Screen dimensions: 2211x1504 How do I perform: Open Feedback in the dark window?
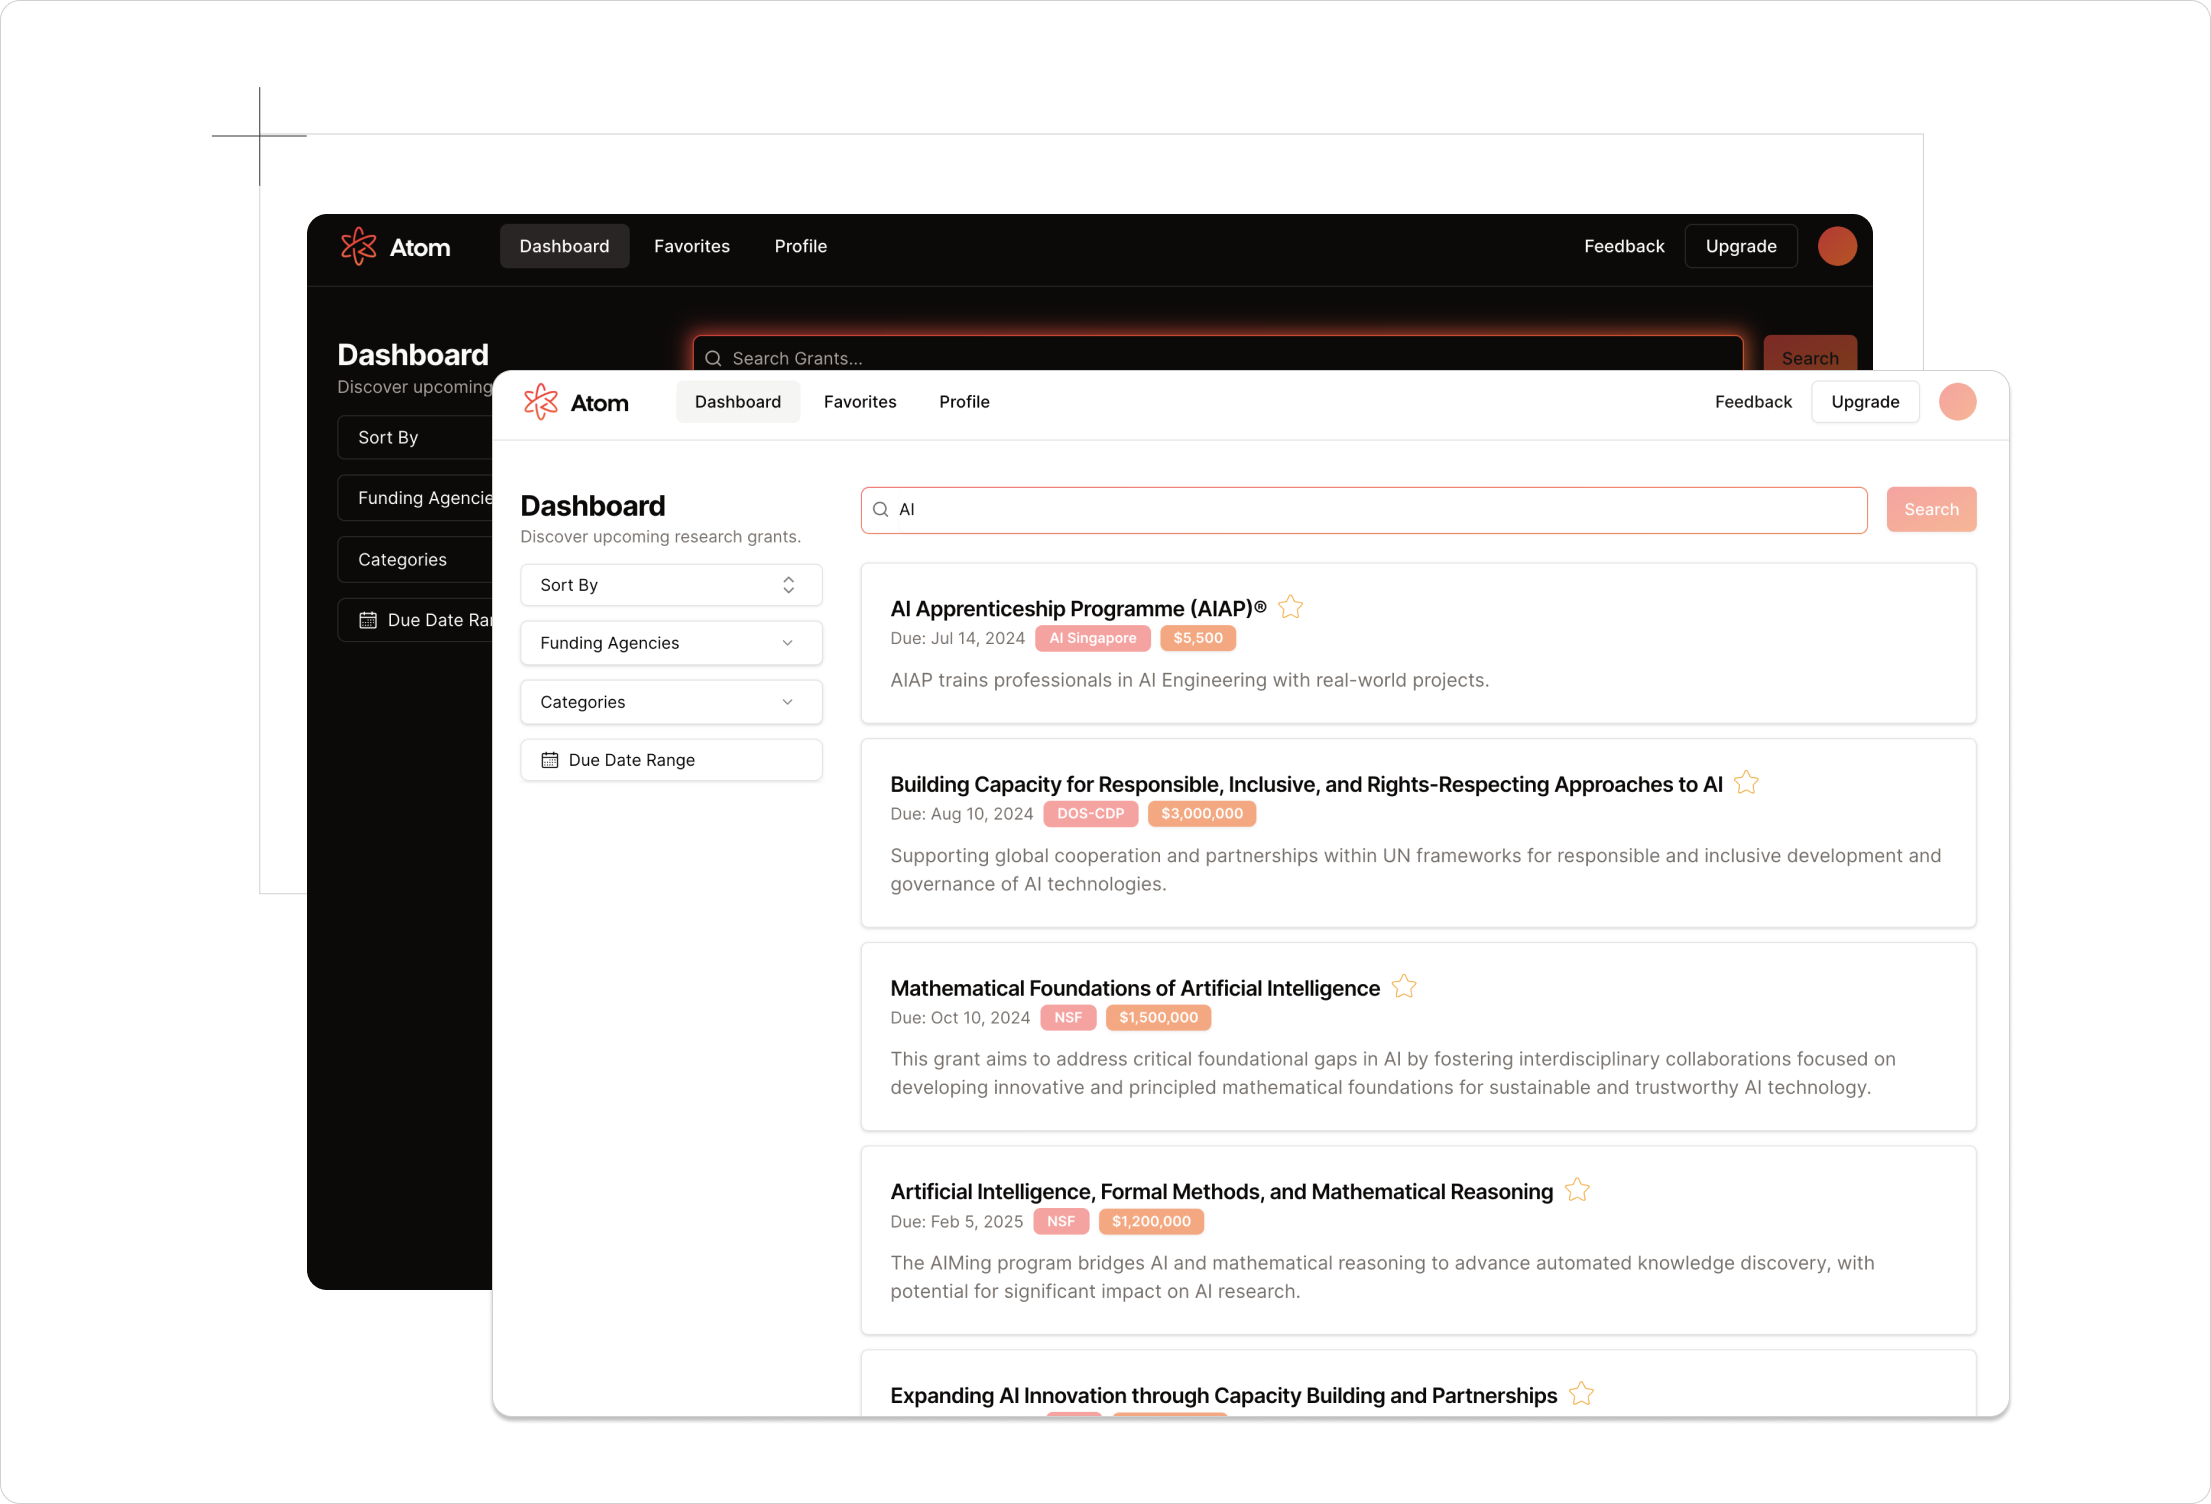(1624, 246)
